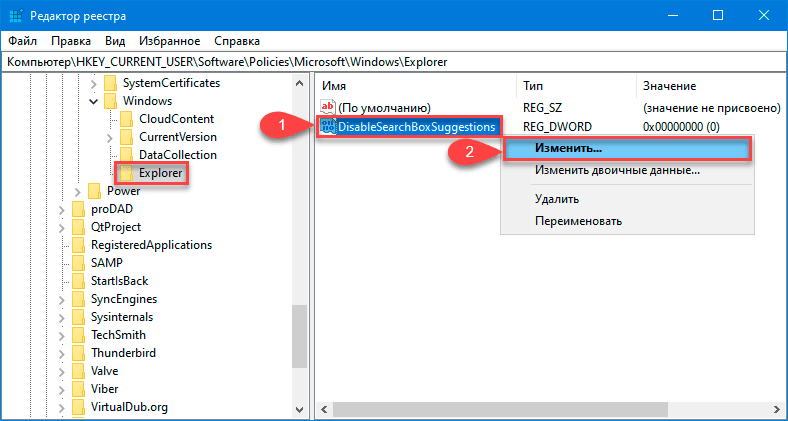Screen dimensions: 788x421
Task: Open the Справка menu
Action: tap(237, 41)
